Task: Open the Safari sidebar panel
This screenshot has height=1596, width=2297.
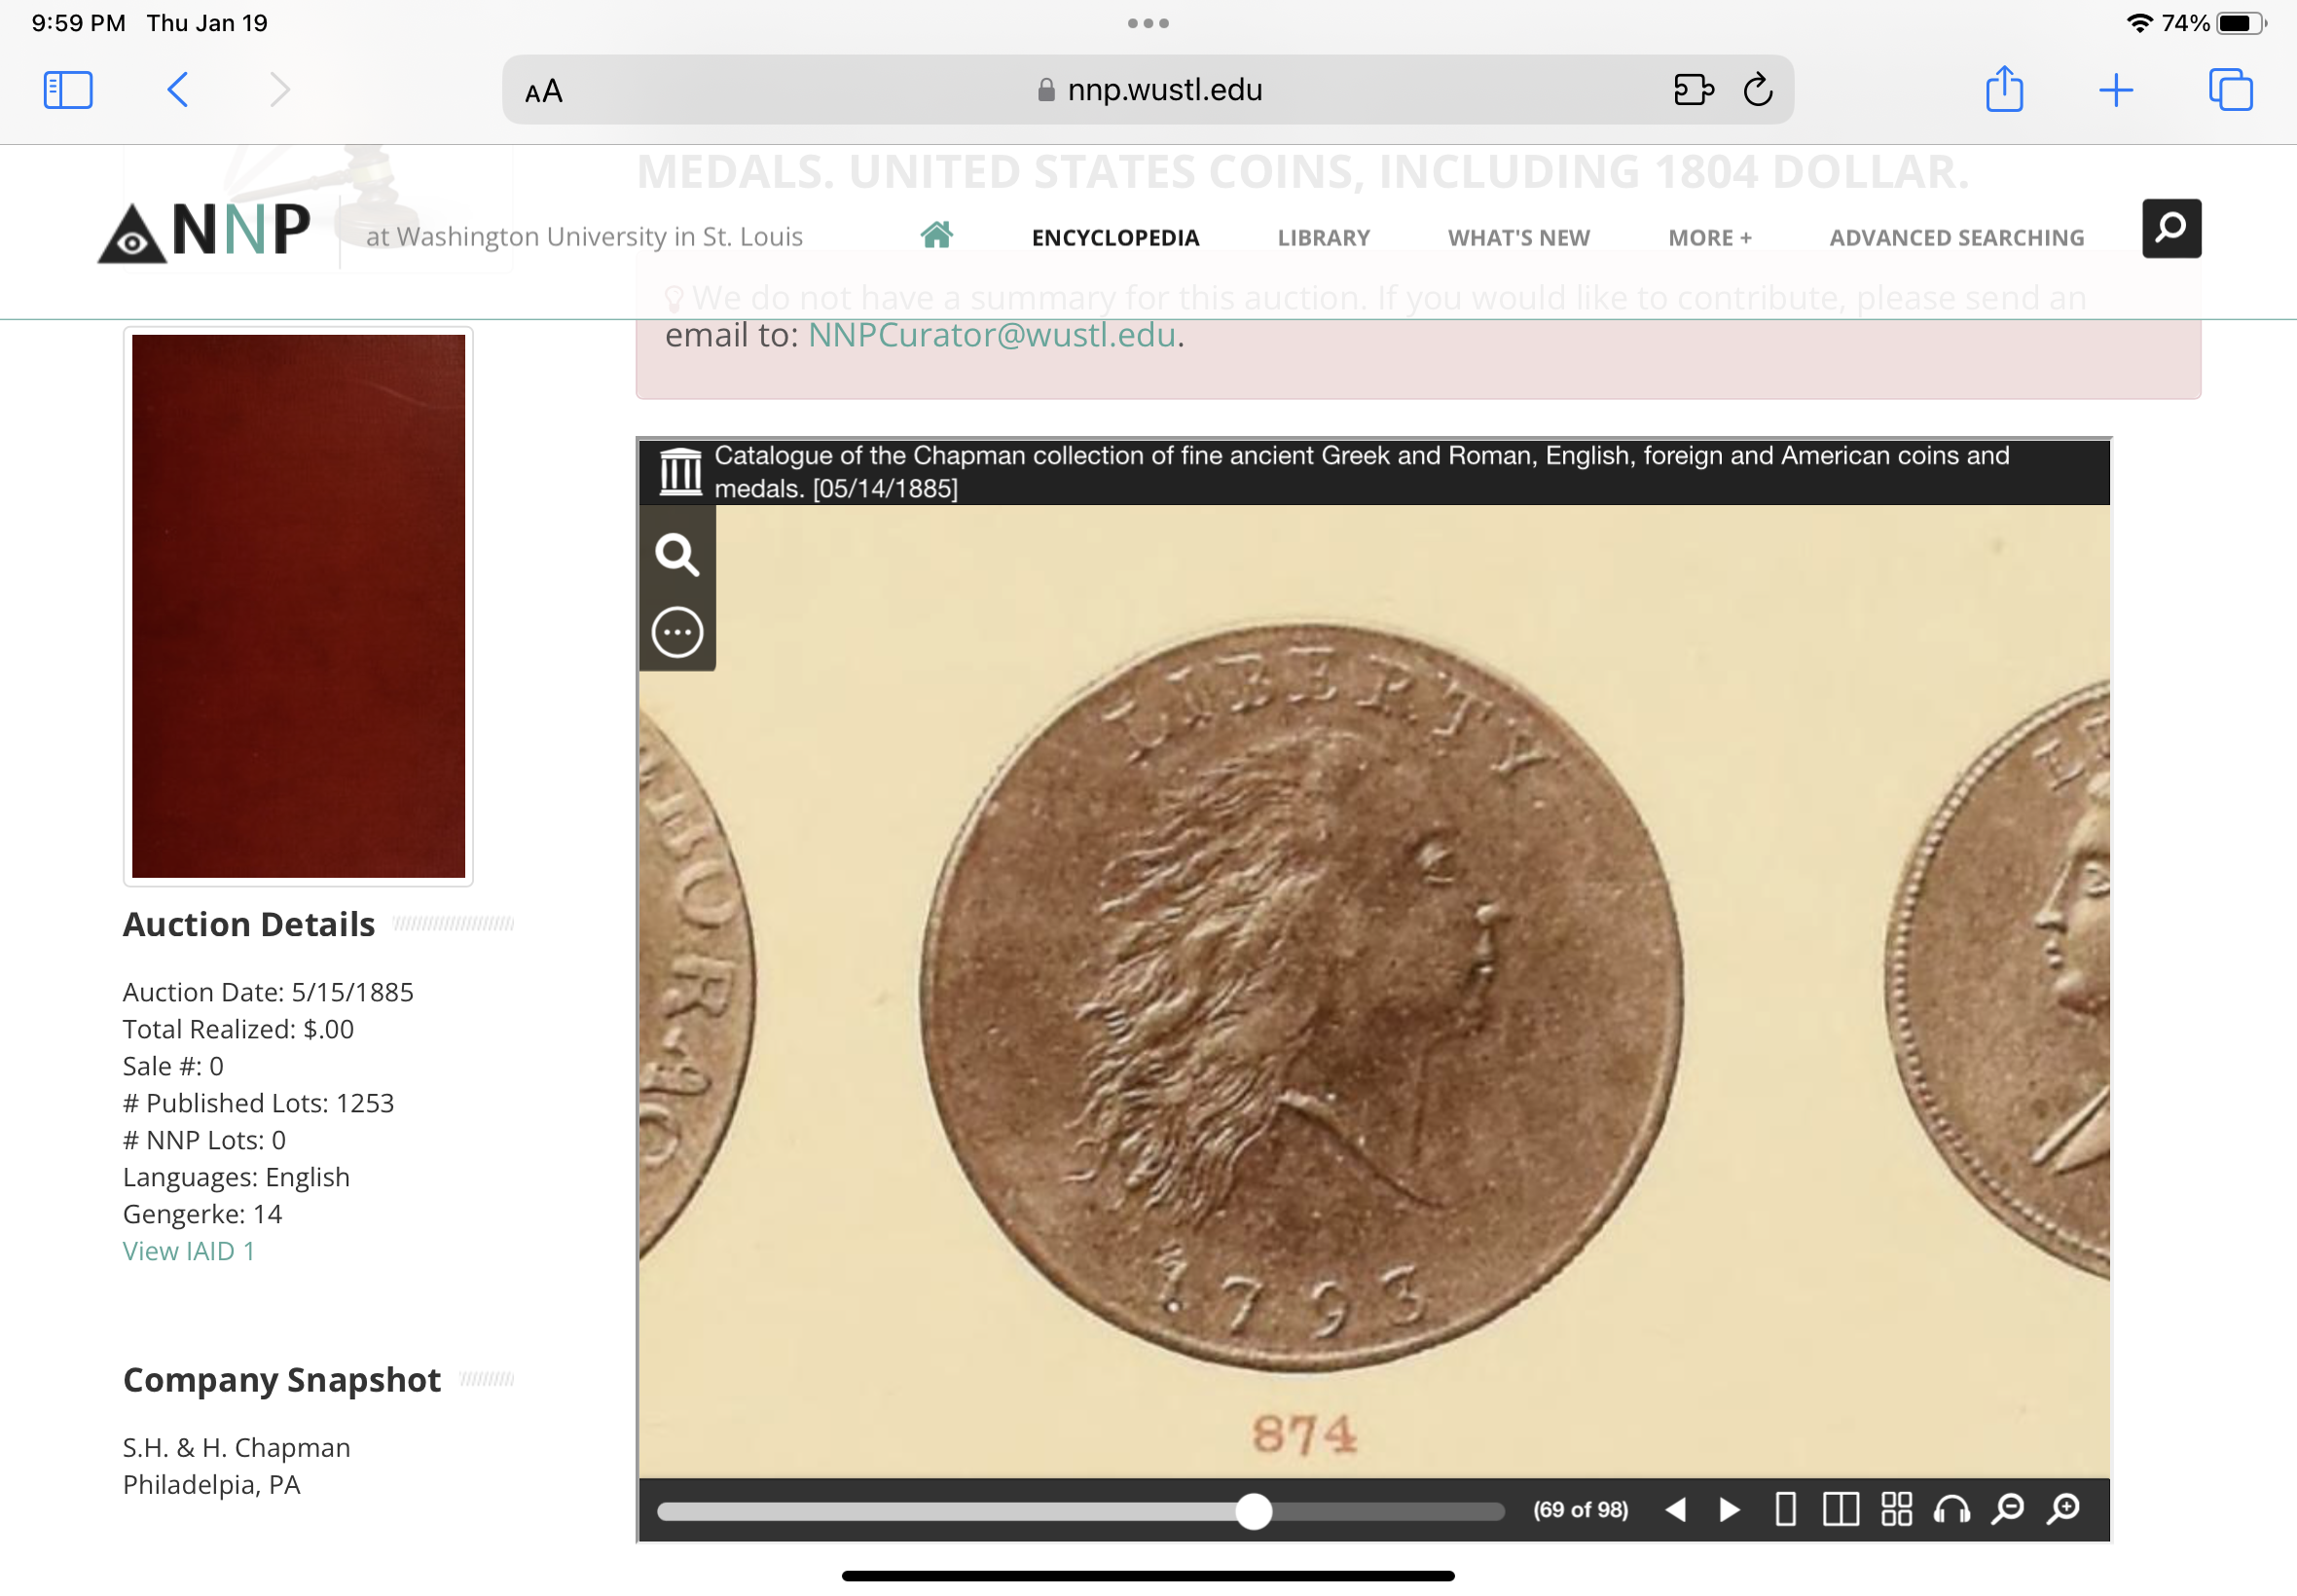Action: click(x=68, y=90)
